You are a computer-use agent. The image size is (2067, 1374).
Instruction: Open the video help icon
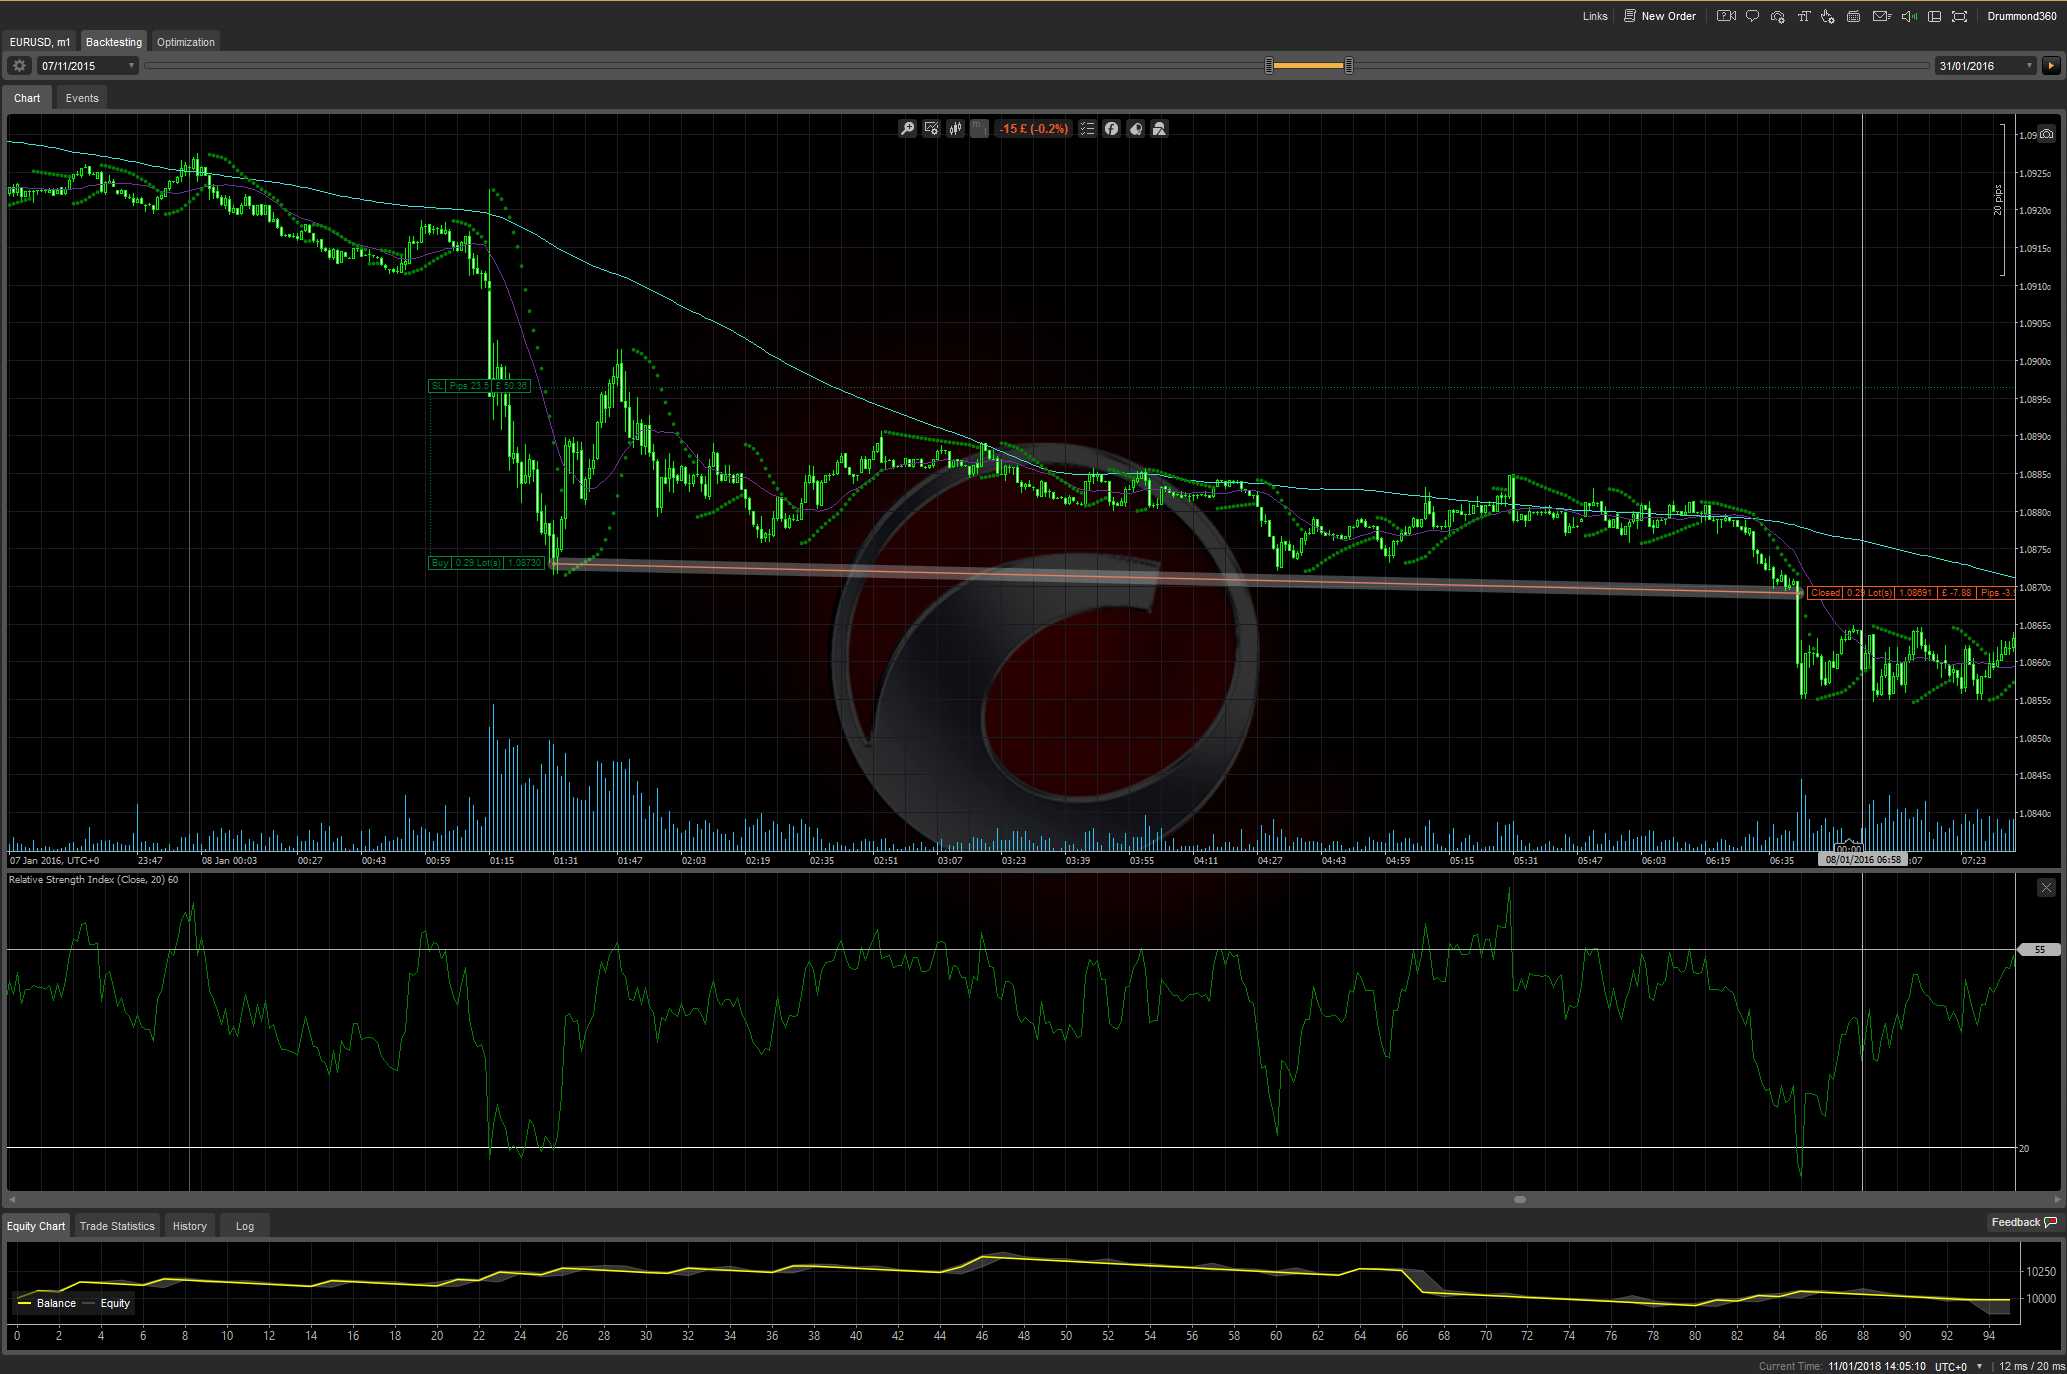pos(1726,16)
